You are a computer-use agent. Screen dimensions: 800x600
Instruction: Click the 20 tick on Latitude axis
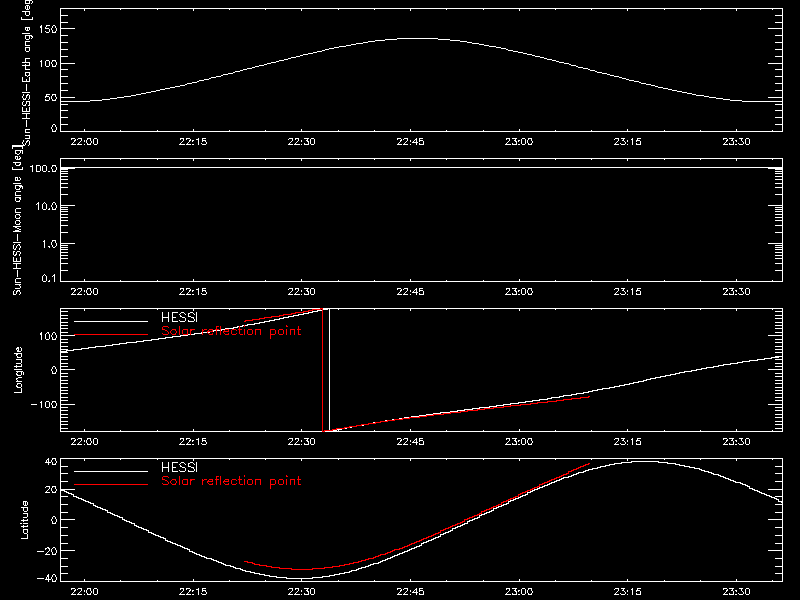(51, 490)
